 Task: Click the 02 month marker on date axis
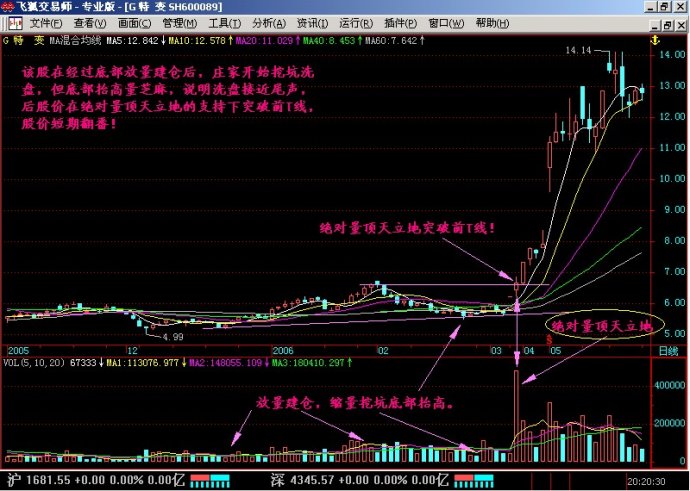click(x=383, y=351)
